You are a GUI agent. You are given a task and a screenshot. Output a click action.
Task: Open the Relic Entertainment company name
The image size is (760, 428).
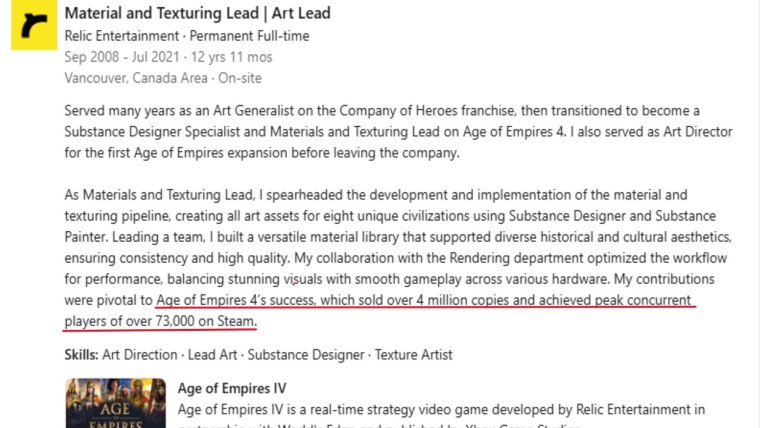[x=122, y=36]
